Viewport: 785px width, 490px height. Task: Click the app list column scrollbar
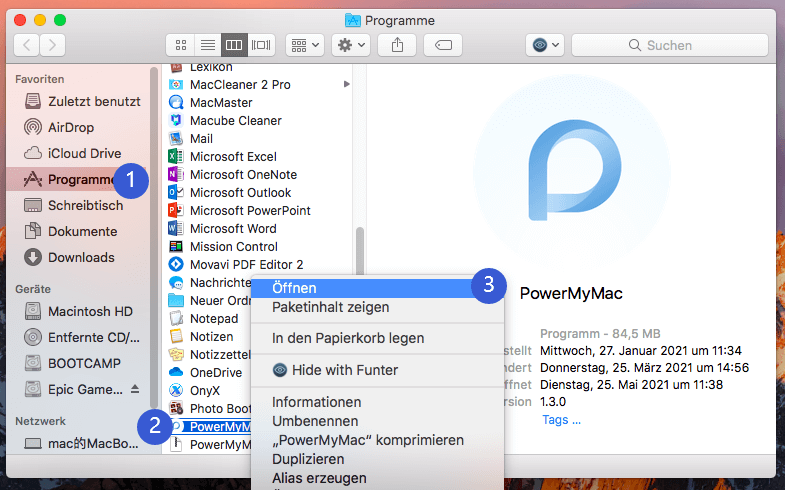(x=359, y=250)
